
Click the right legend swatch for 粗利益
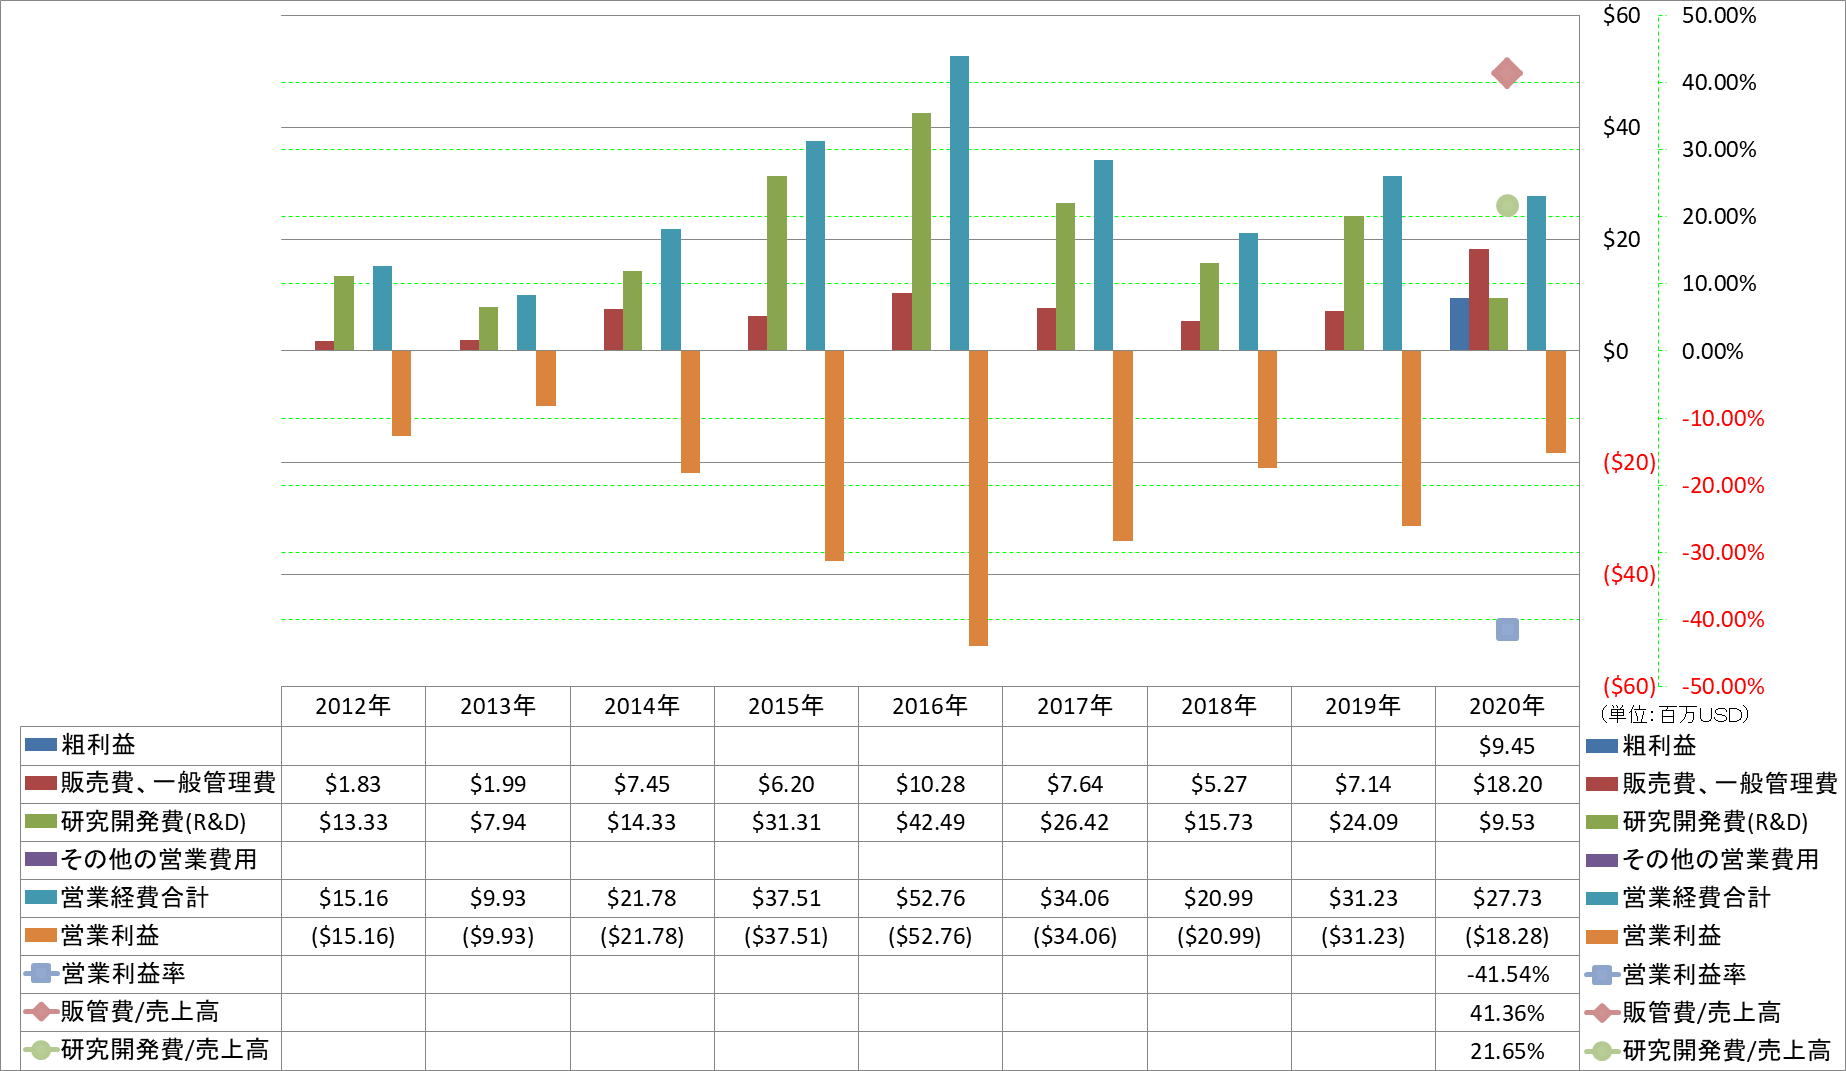click(x=1602, y=746)
